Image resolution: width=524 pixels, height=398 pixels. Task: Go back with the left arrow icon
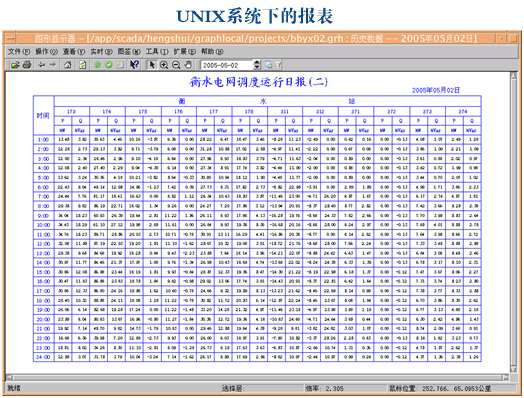pos(41,65)
